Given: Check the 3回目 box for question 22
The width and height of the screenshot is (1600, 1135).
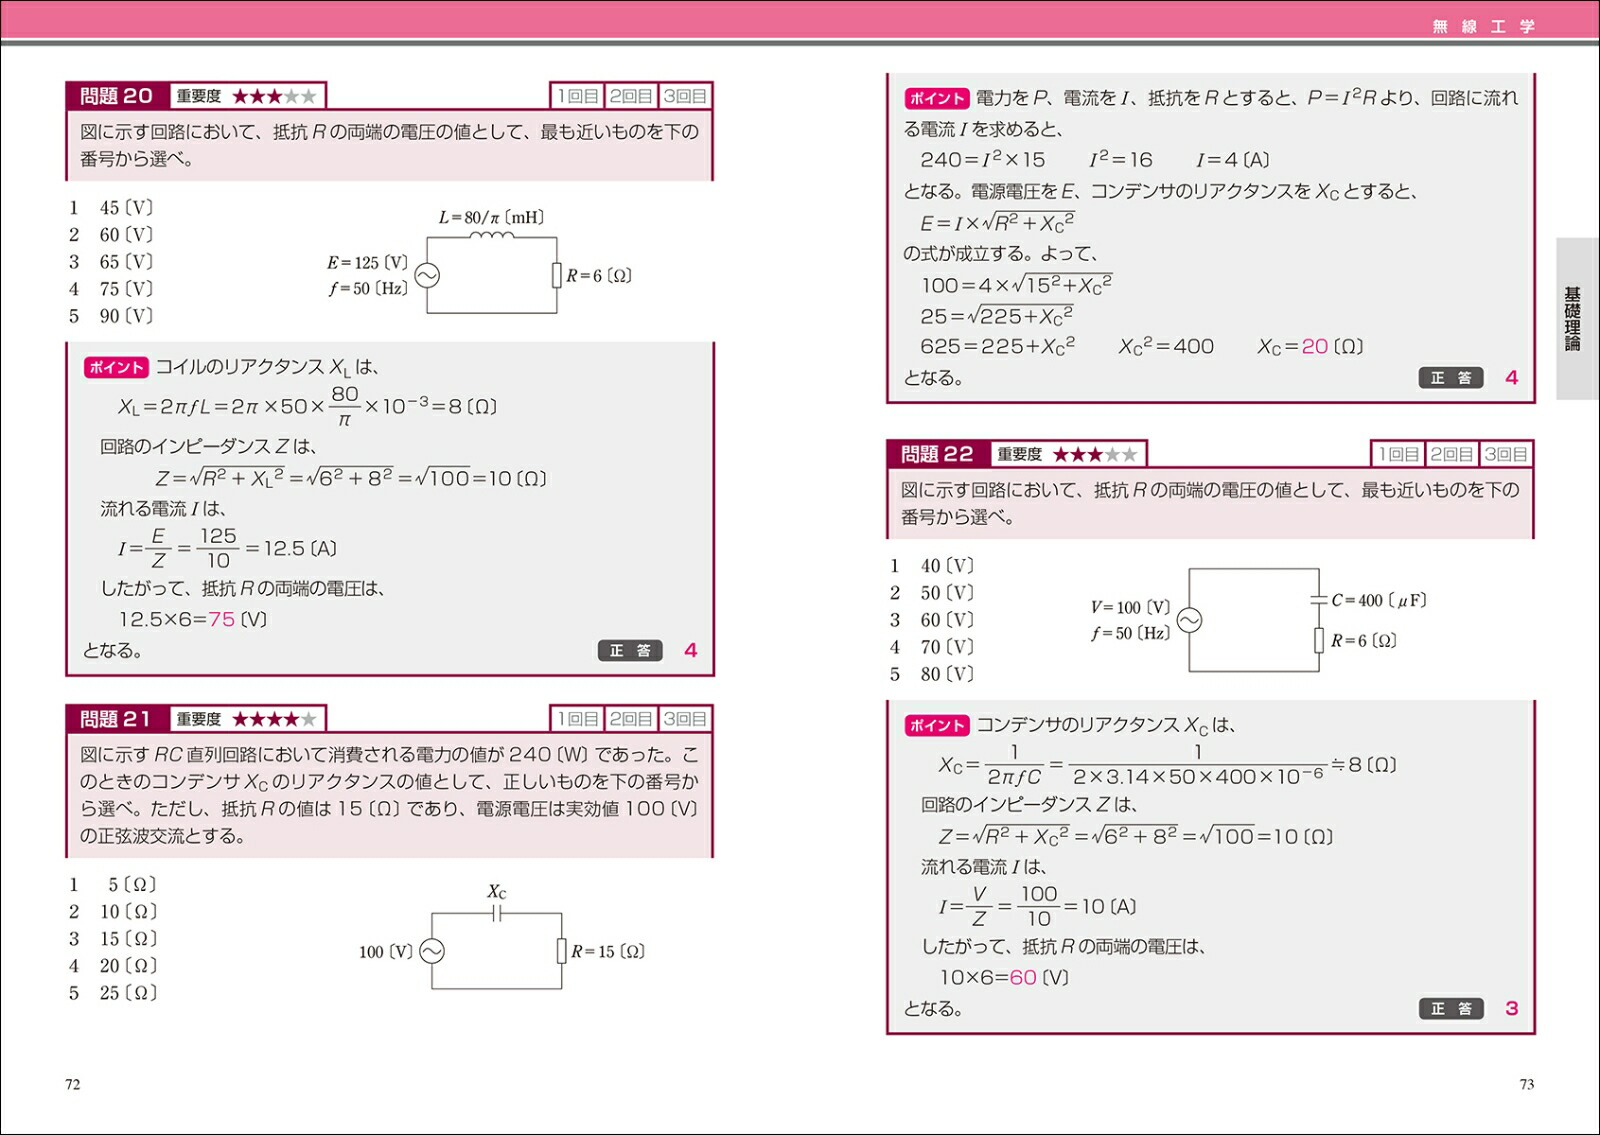Looking at the screenshot, I should (x=1505, y=454).
